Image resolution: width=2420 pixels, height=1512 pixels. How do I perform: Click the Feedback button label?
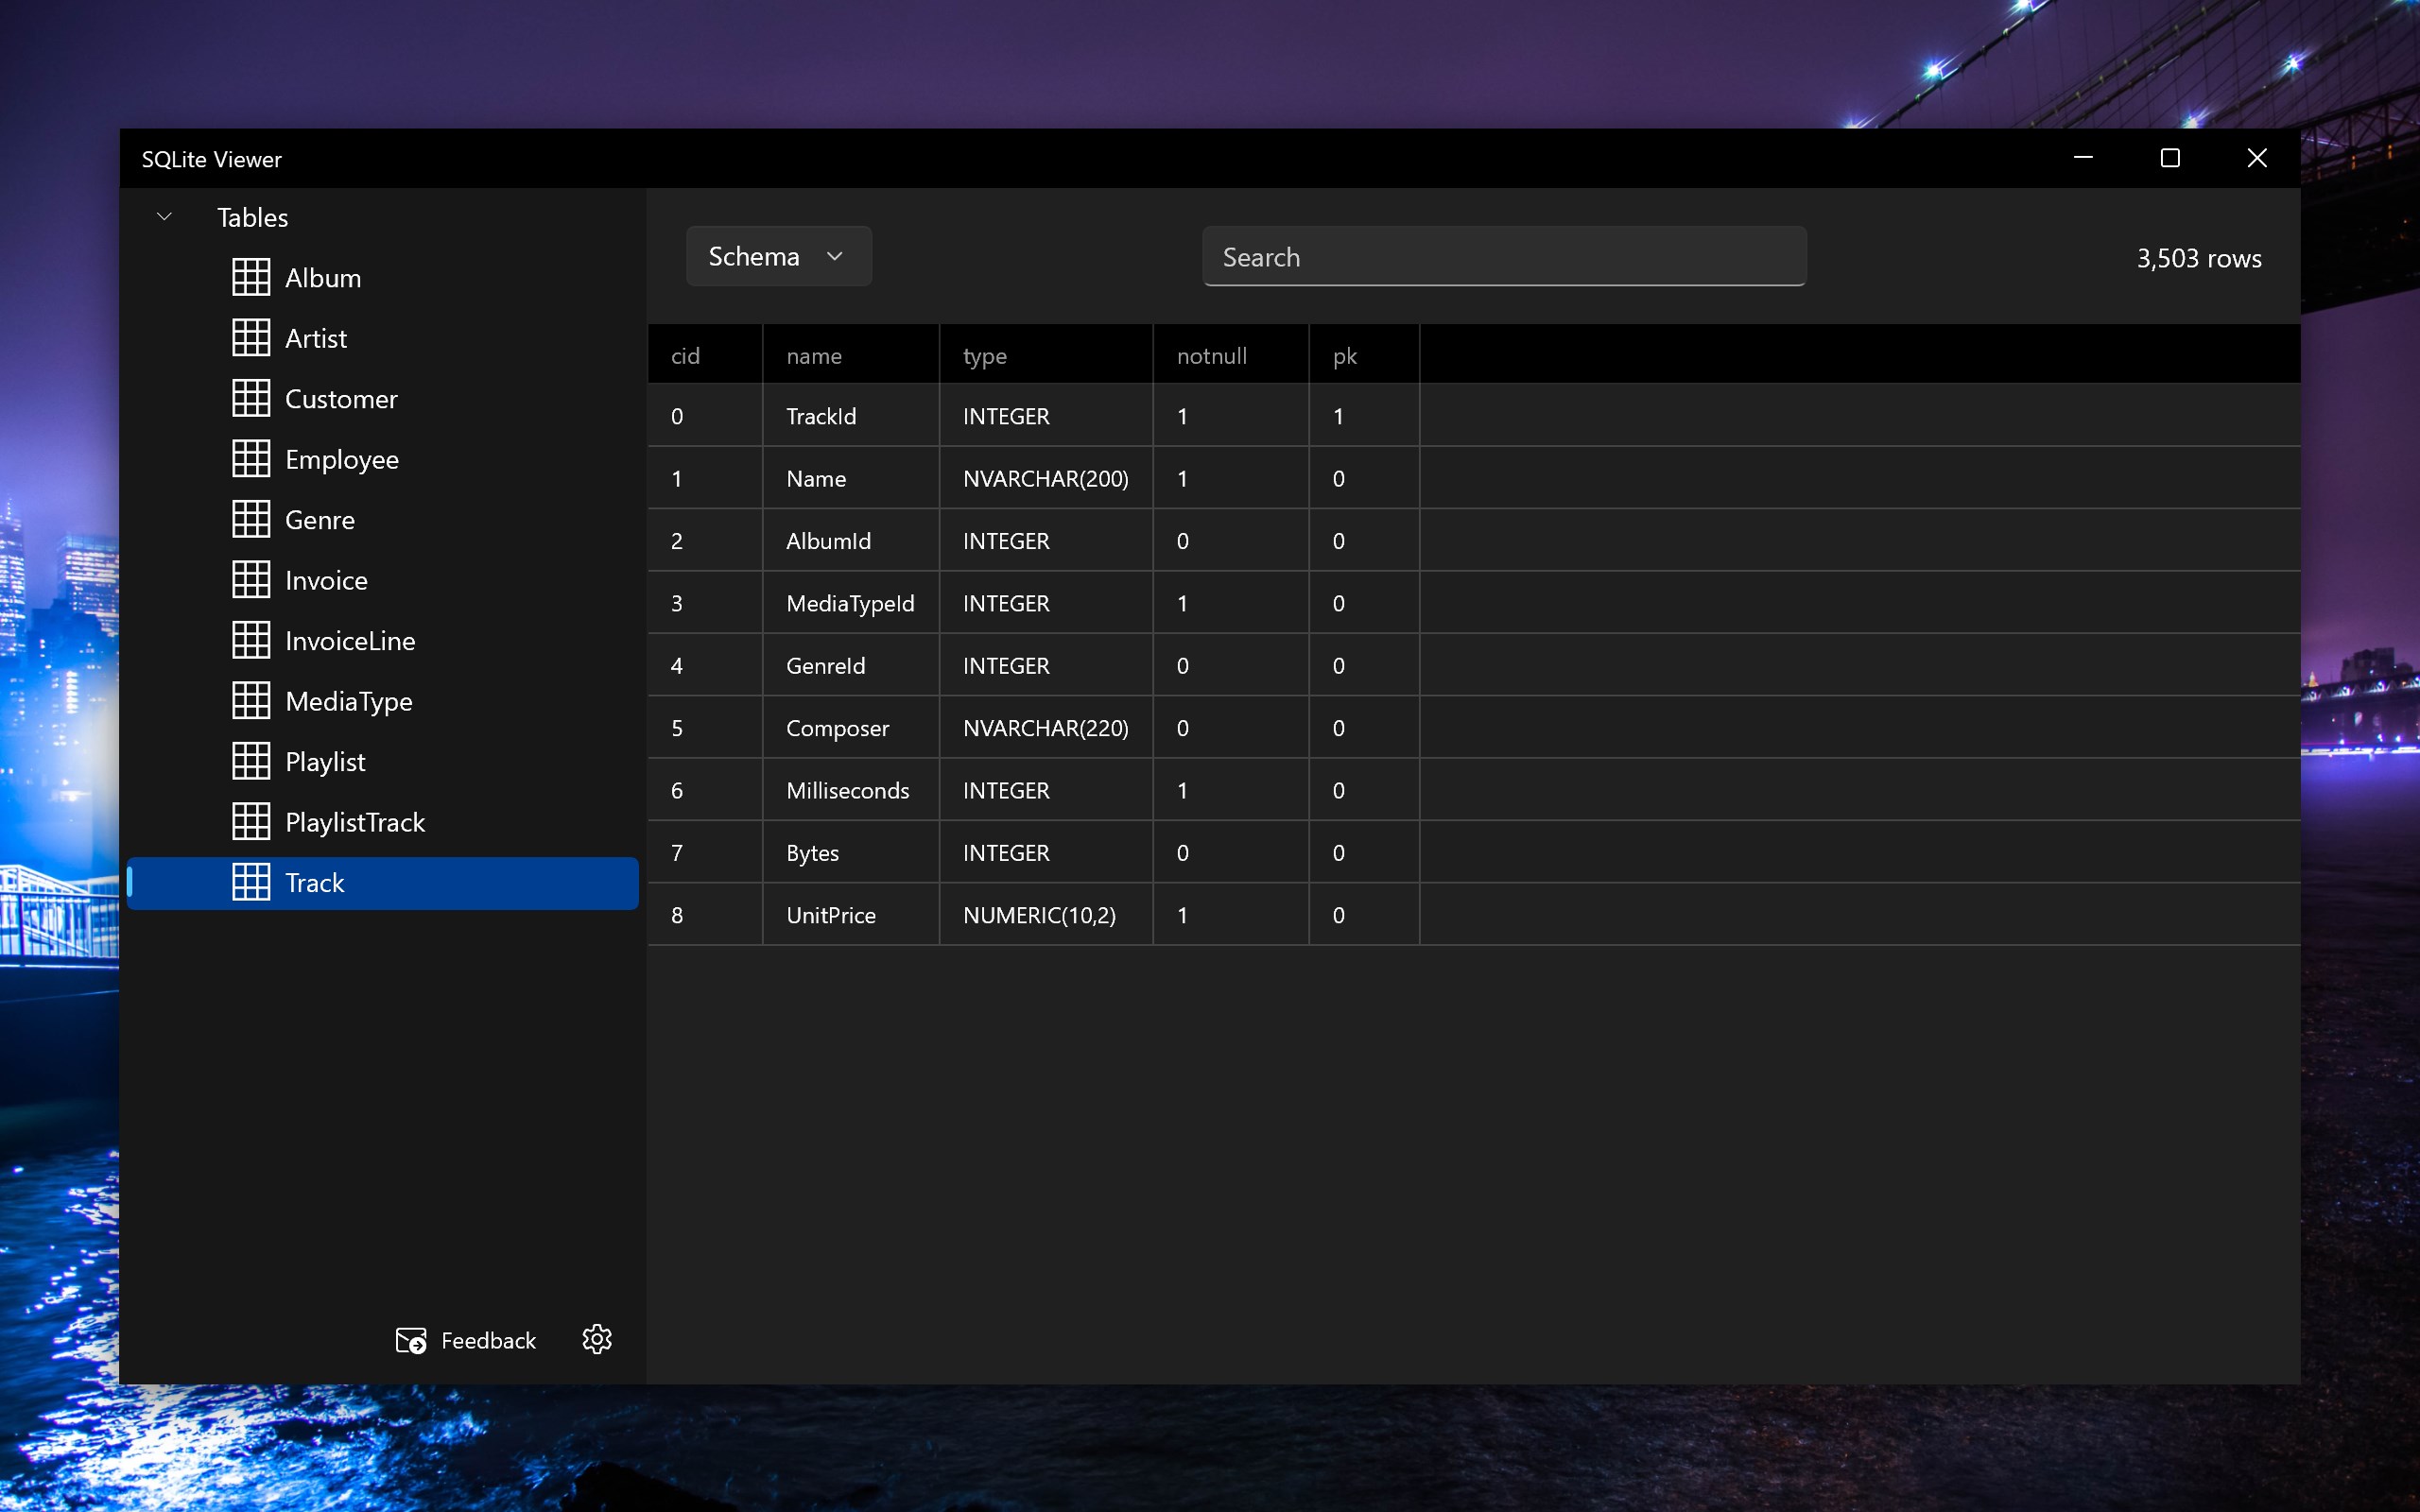click(x=488, y=1340)
